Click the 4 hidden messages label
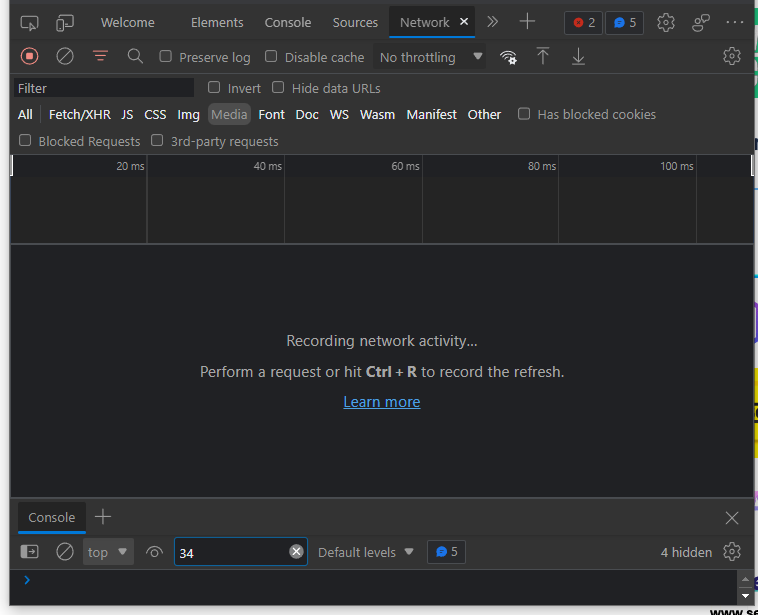The width and height of the screenshot is (758, 615). point(686,552)
